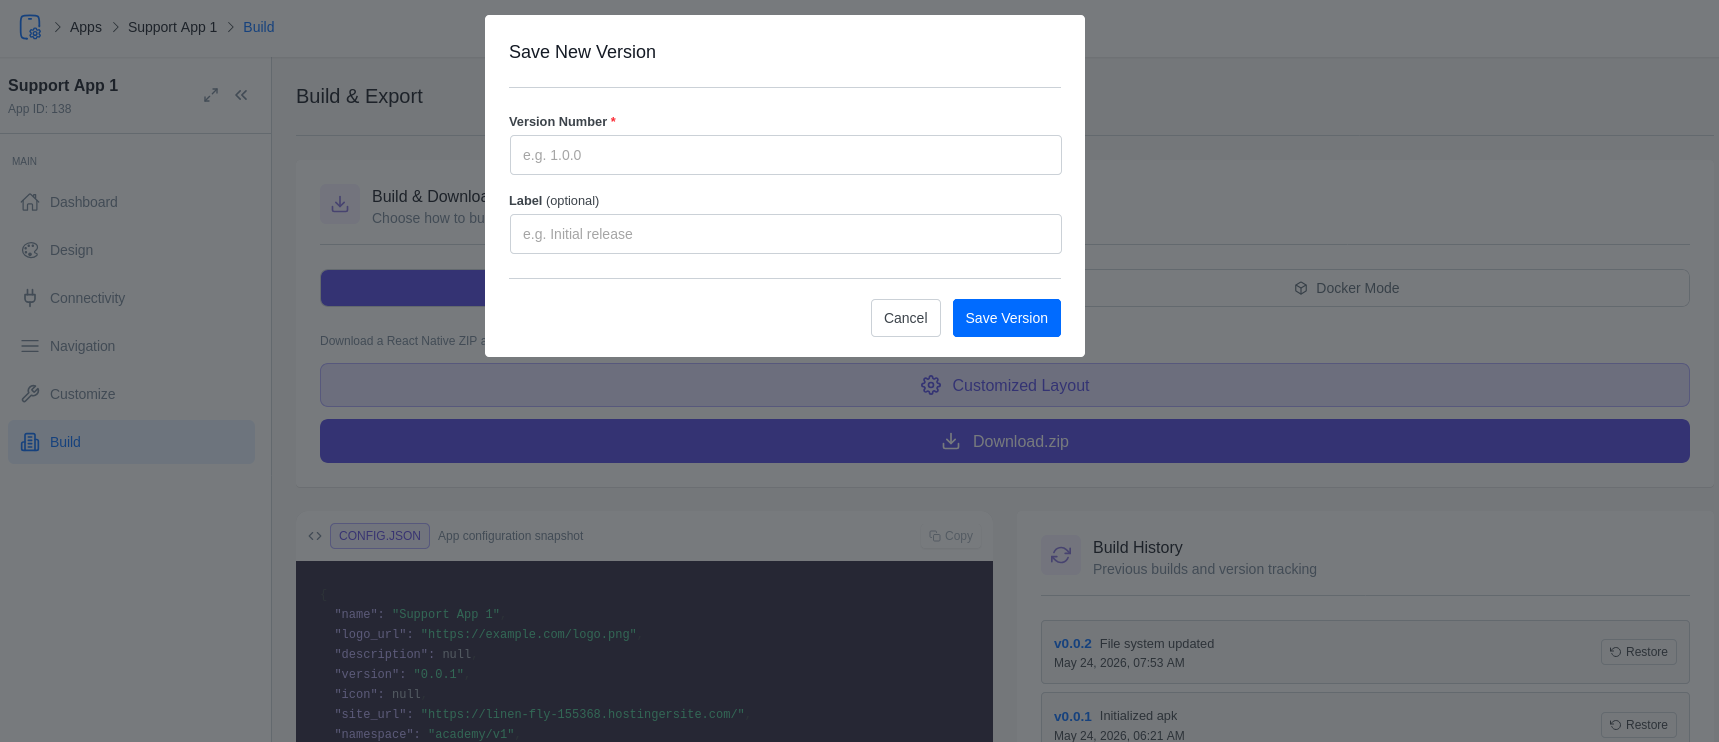Click the Dashboard home icon

click(30, 202)
